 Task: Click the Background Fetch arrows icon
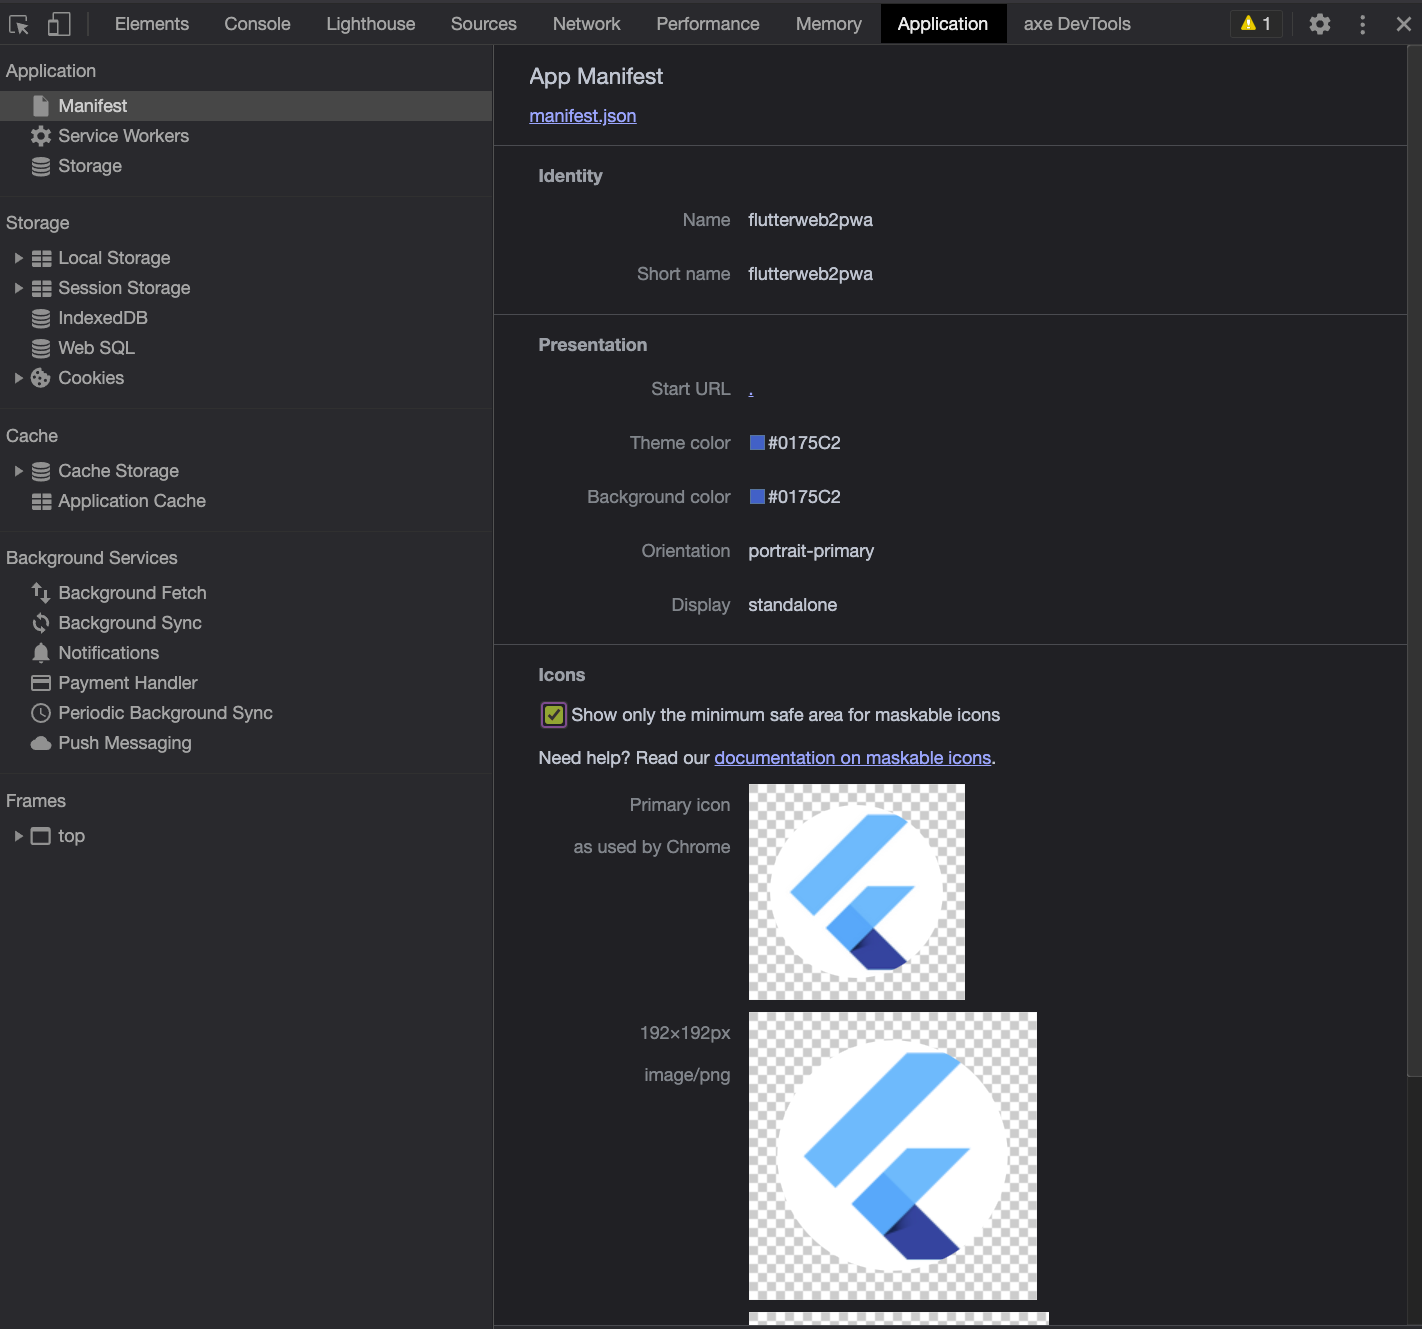pyautogui.click(x=41, y=593)
